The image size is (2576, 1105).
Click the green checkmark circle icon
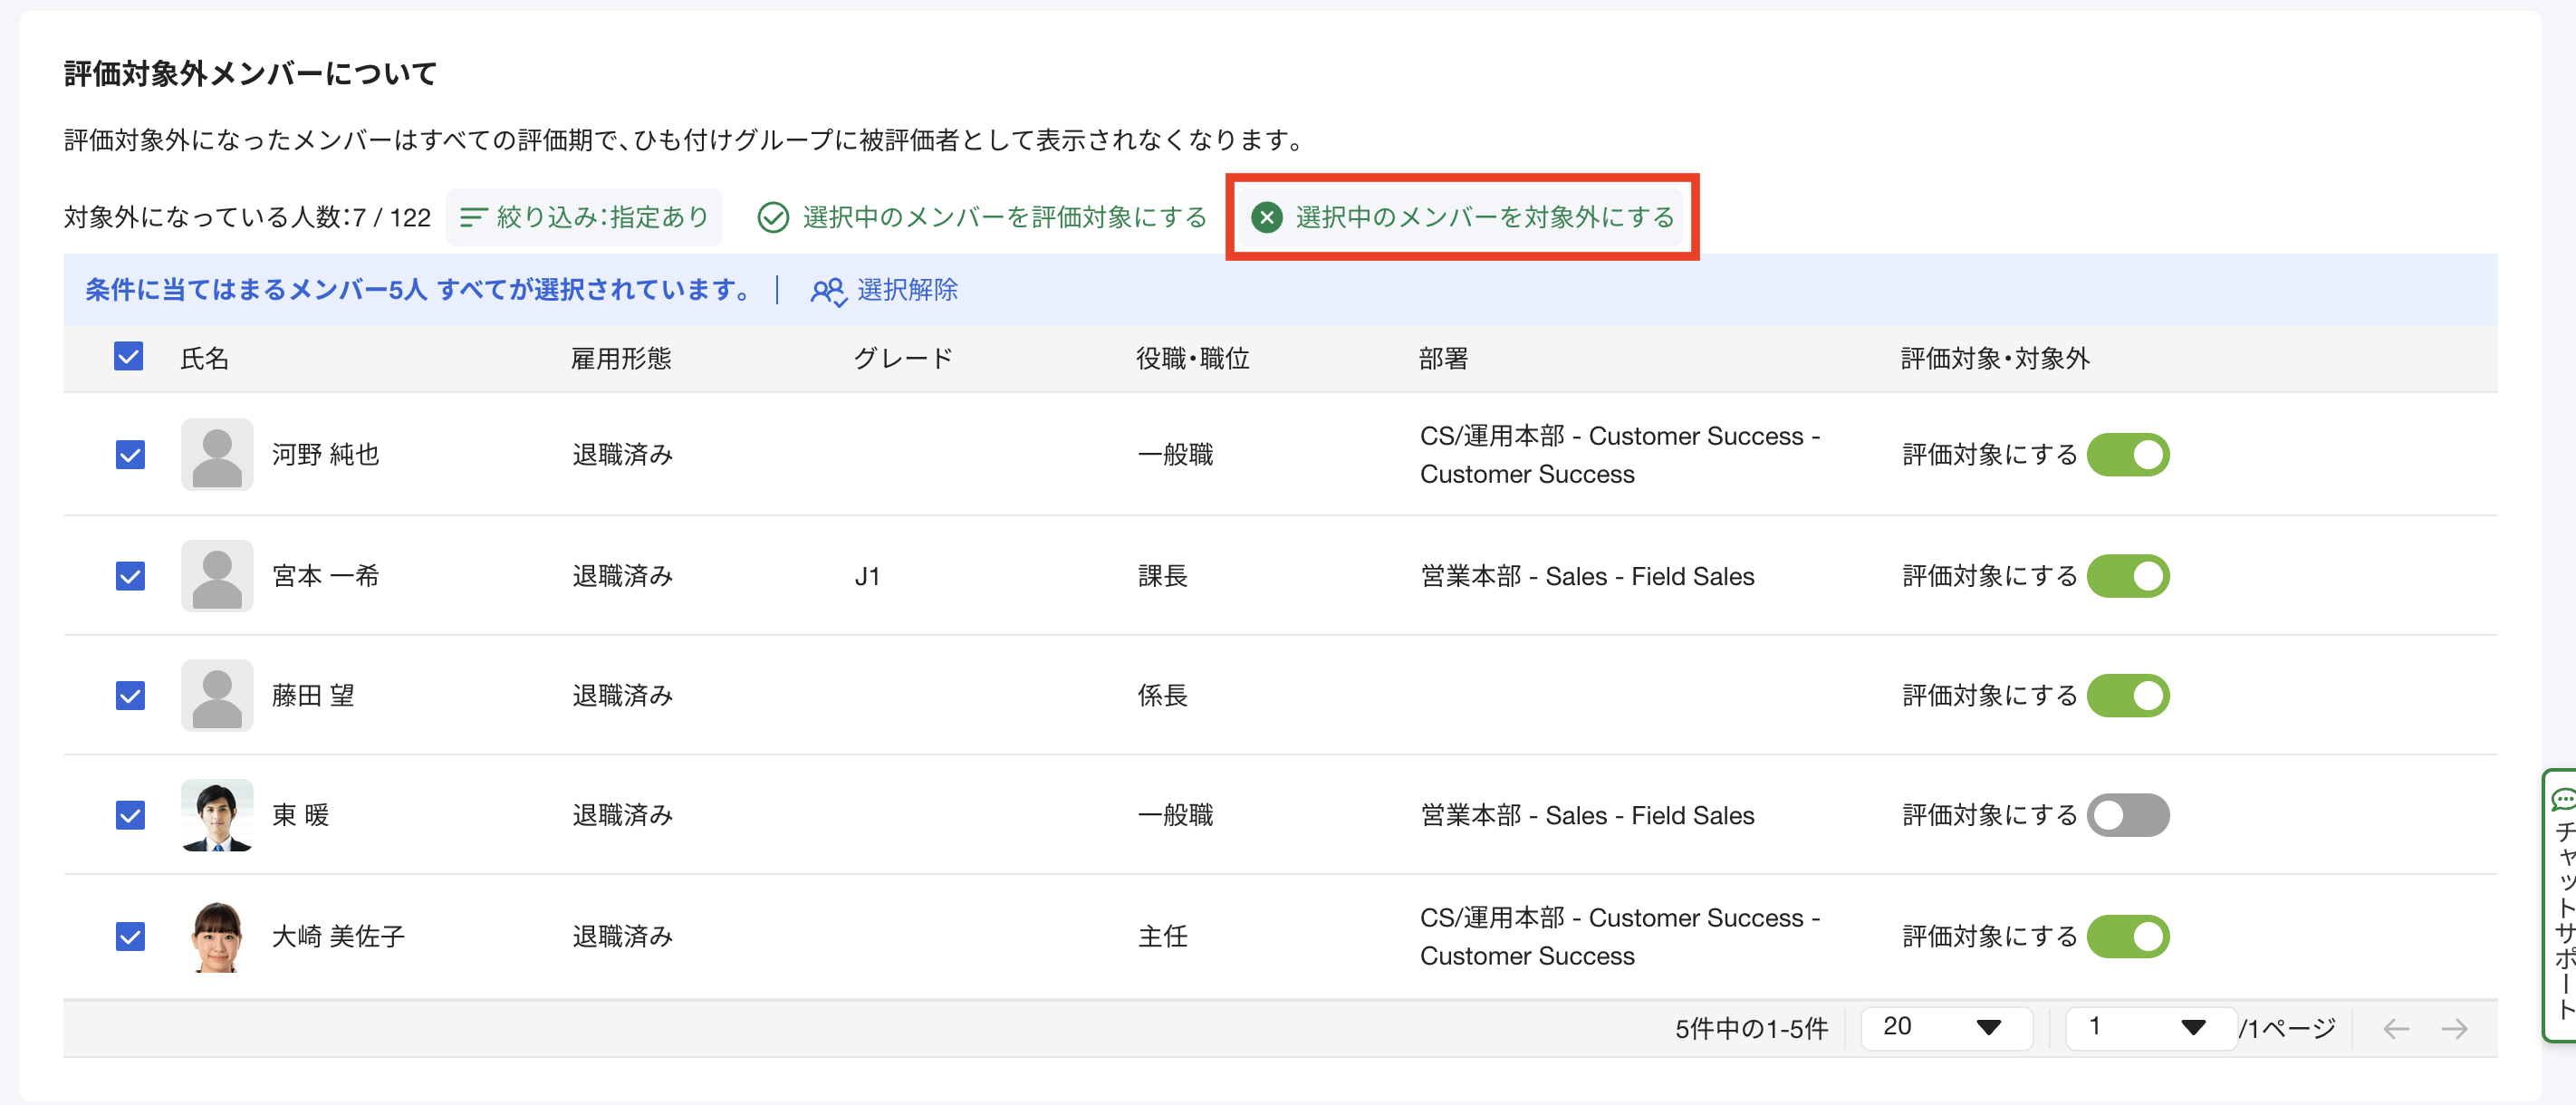(x=773, y=217)
